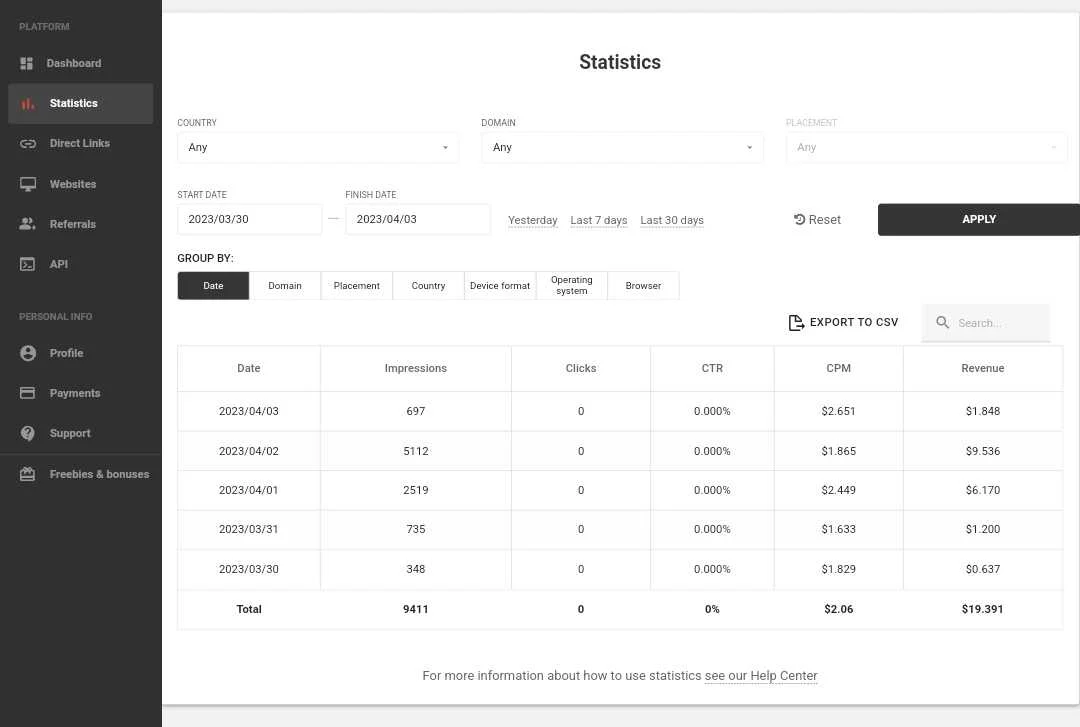Click Export to CSV
This screenshot has height=727, width=1080.
(x=843, y=322)
